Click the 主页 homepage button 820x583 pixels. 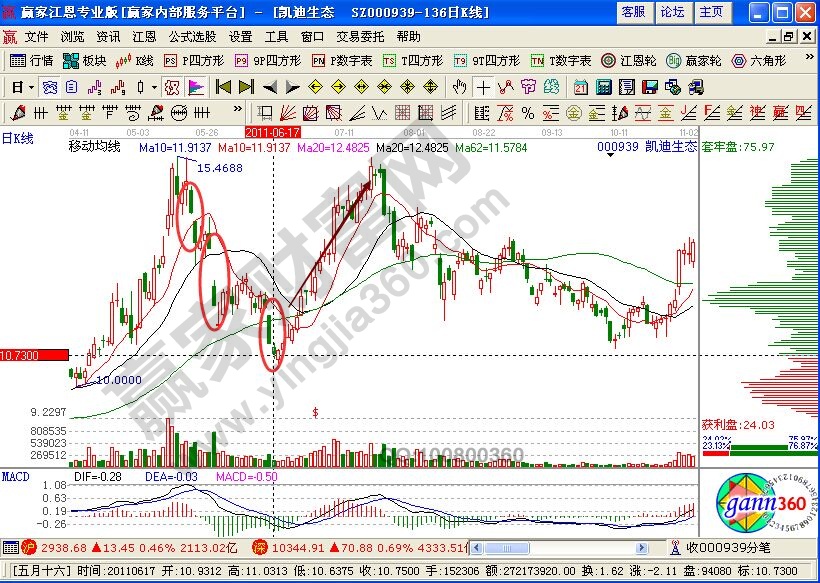pyautogui.click(x=710, y=12)
